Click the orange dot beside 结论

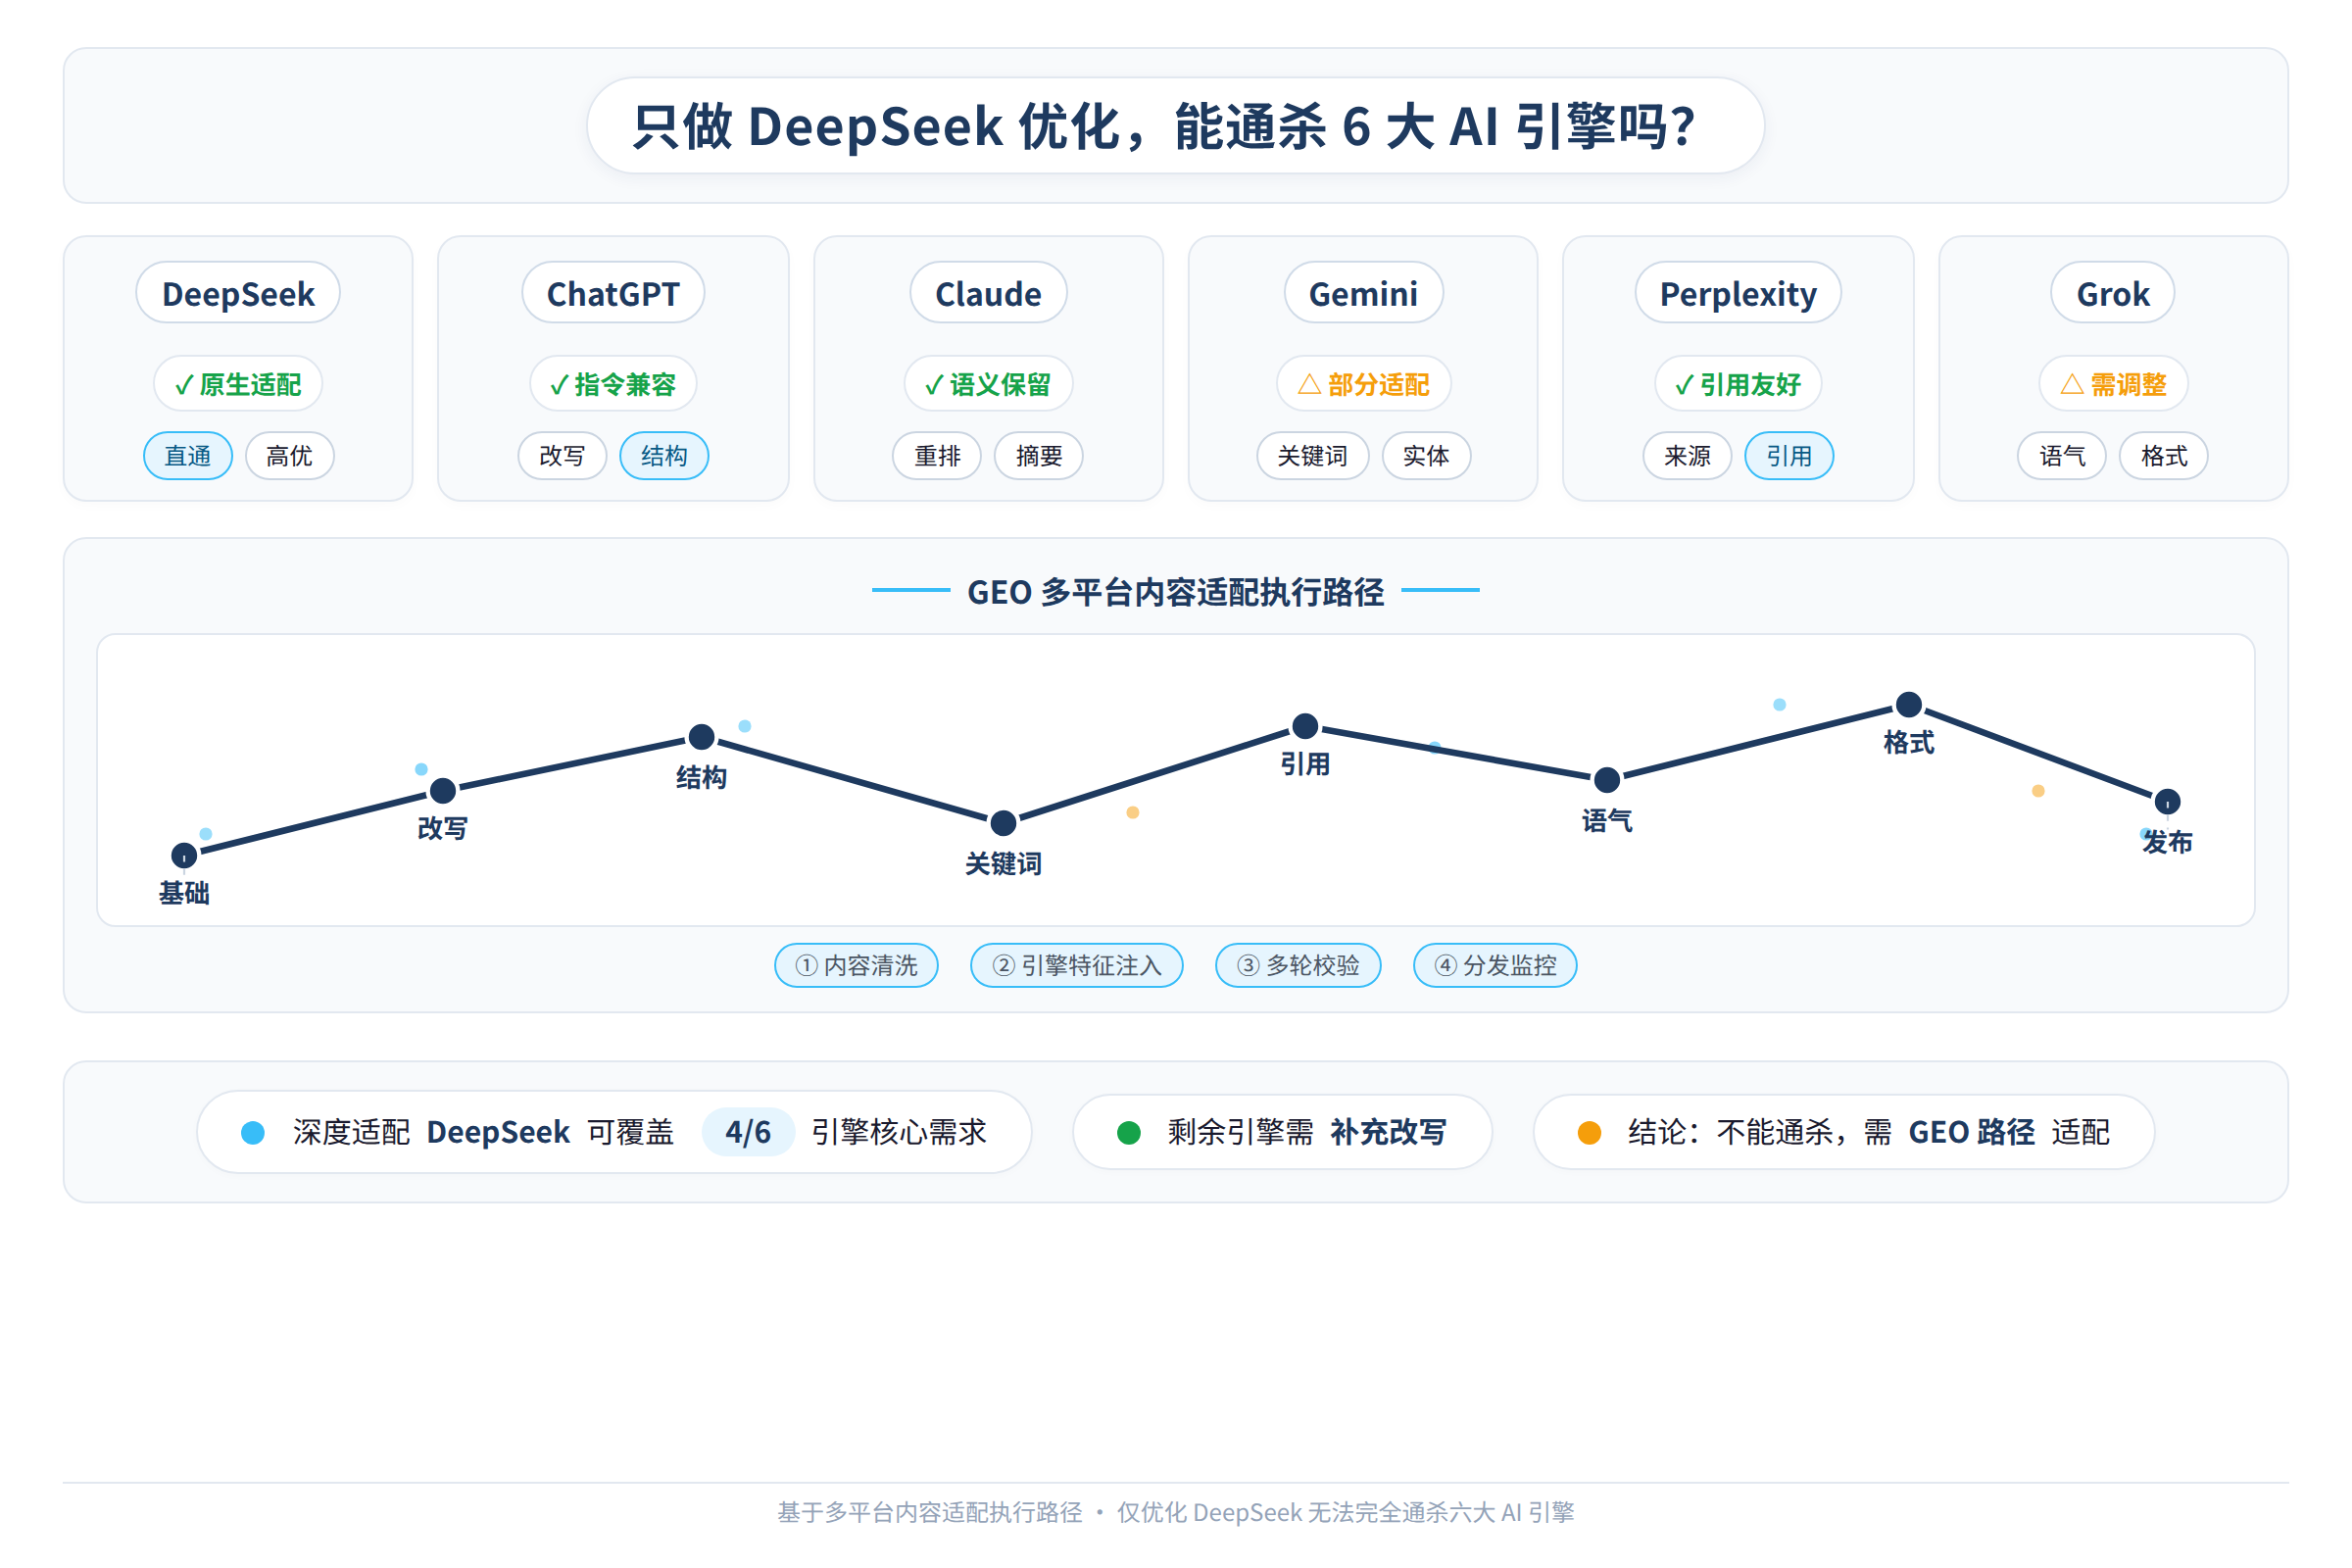(1589, 1132)
